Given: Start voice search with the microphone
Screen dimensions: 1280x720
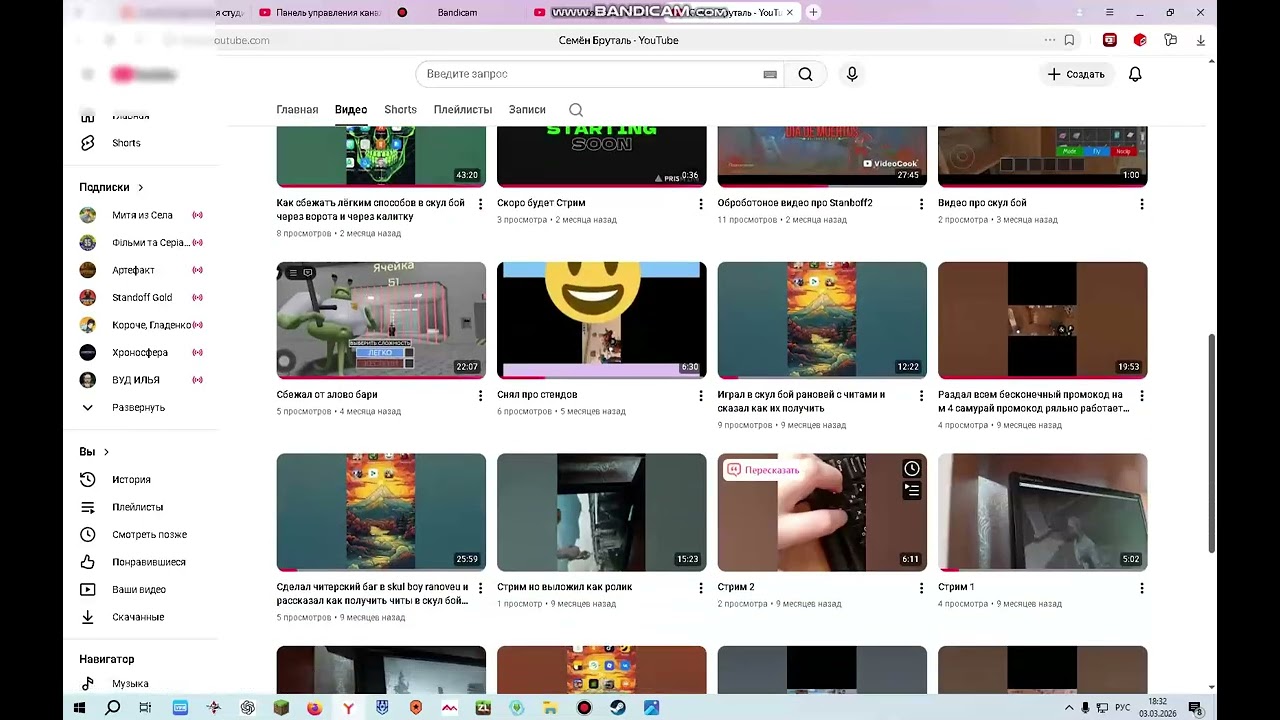Looking at the screenshot, I should coord(852,74).
